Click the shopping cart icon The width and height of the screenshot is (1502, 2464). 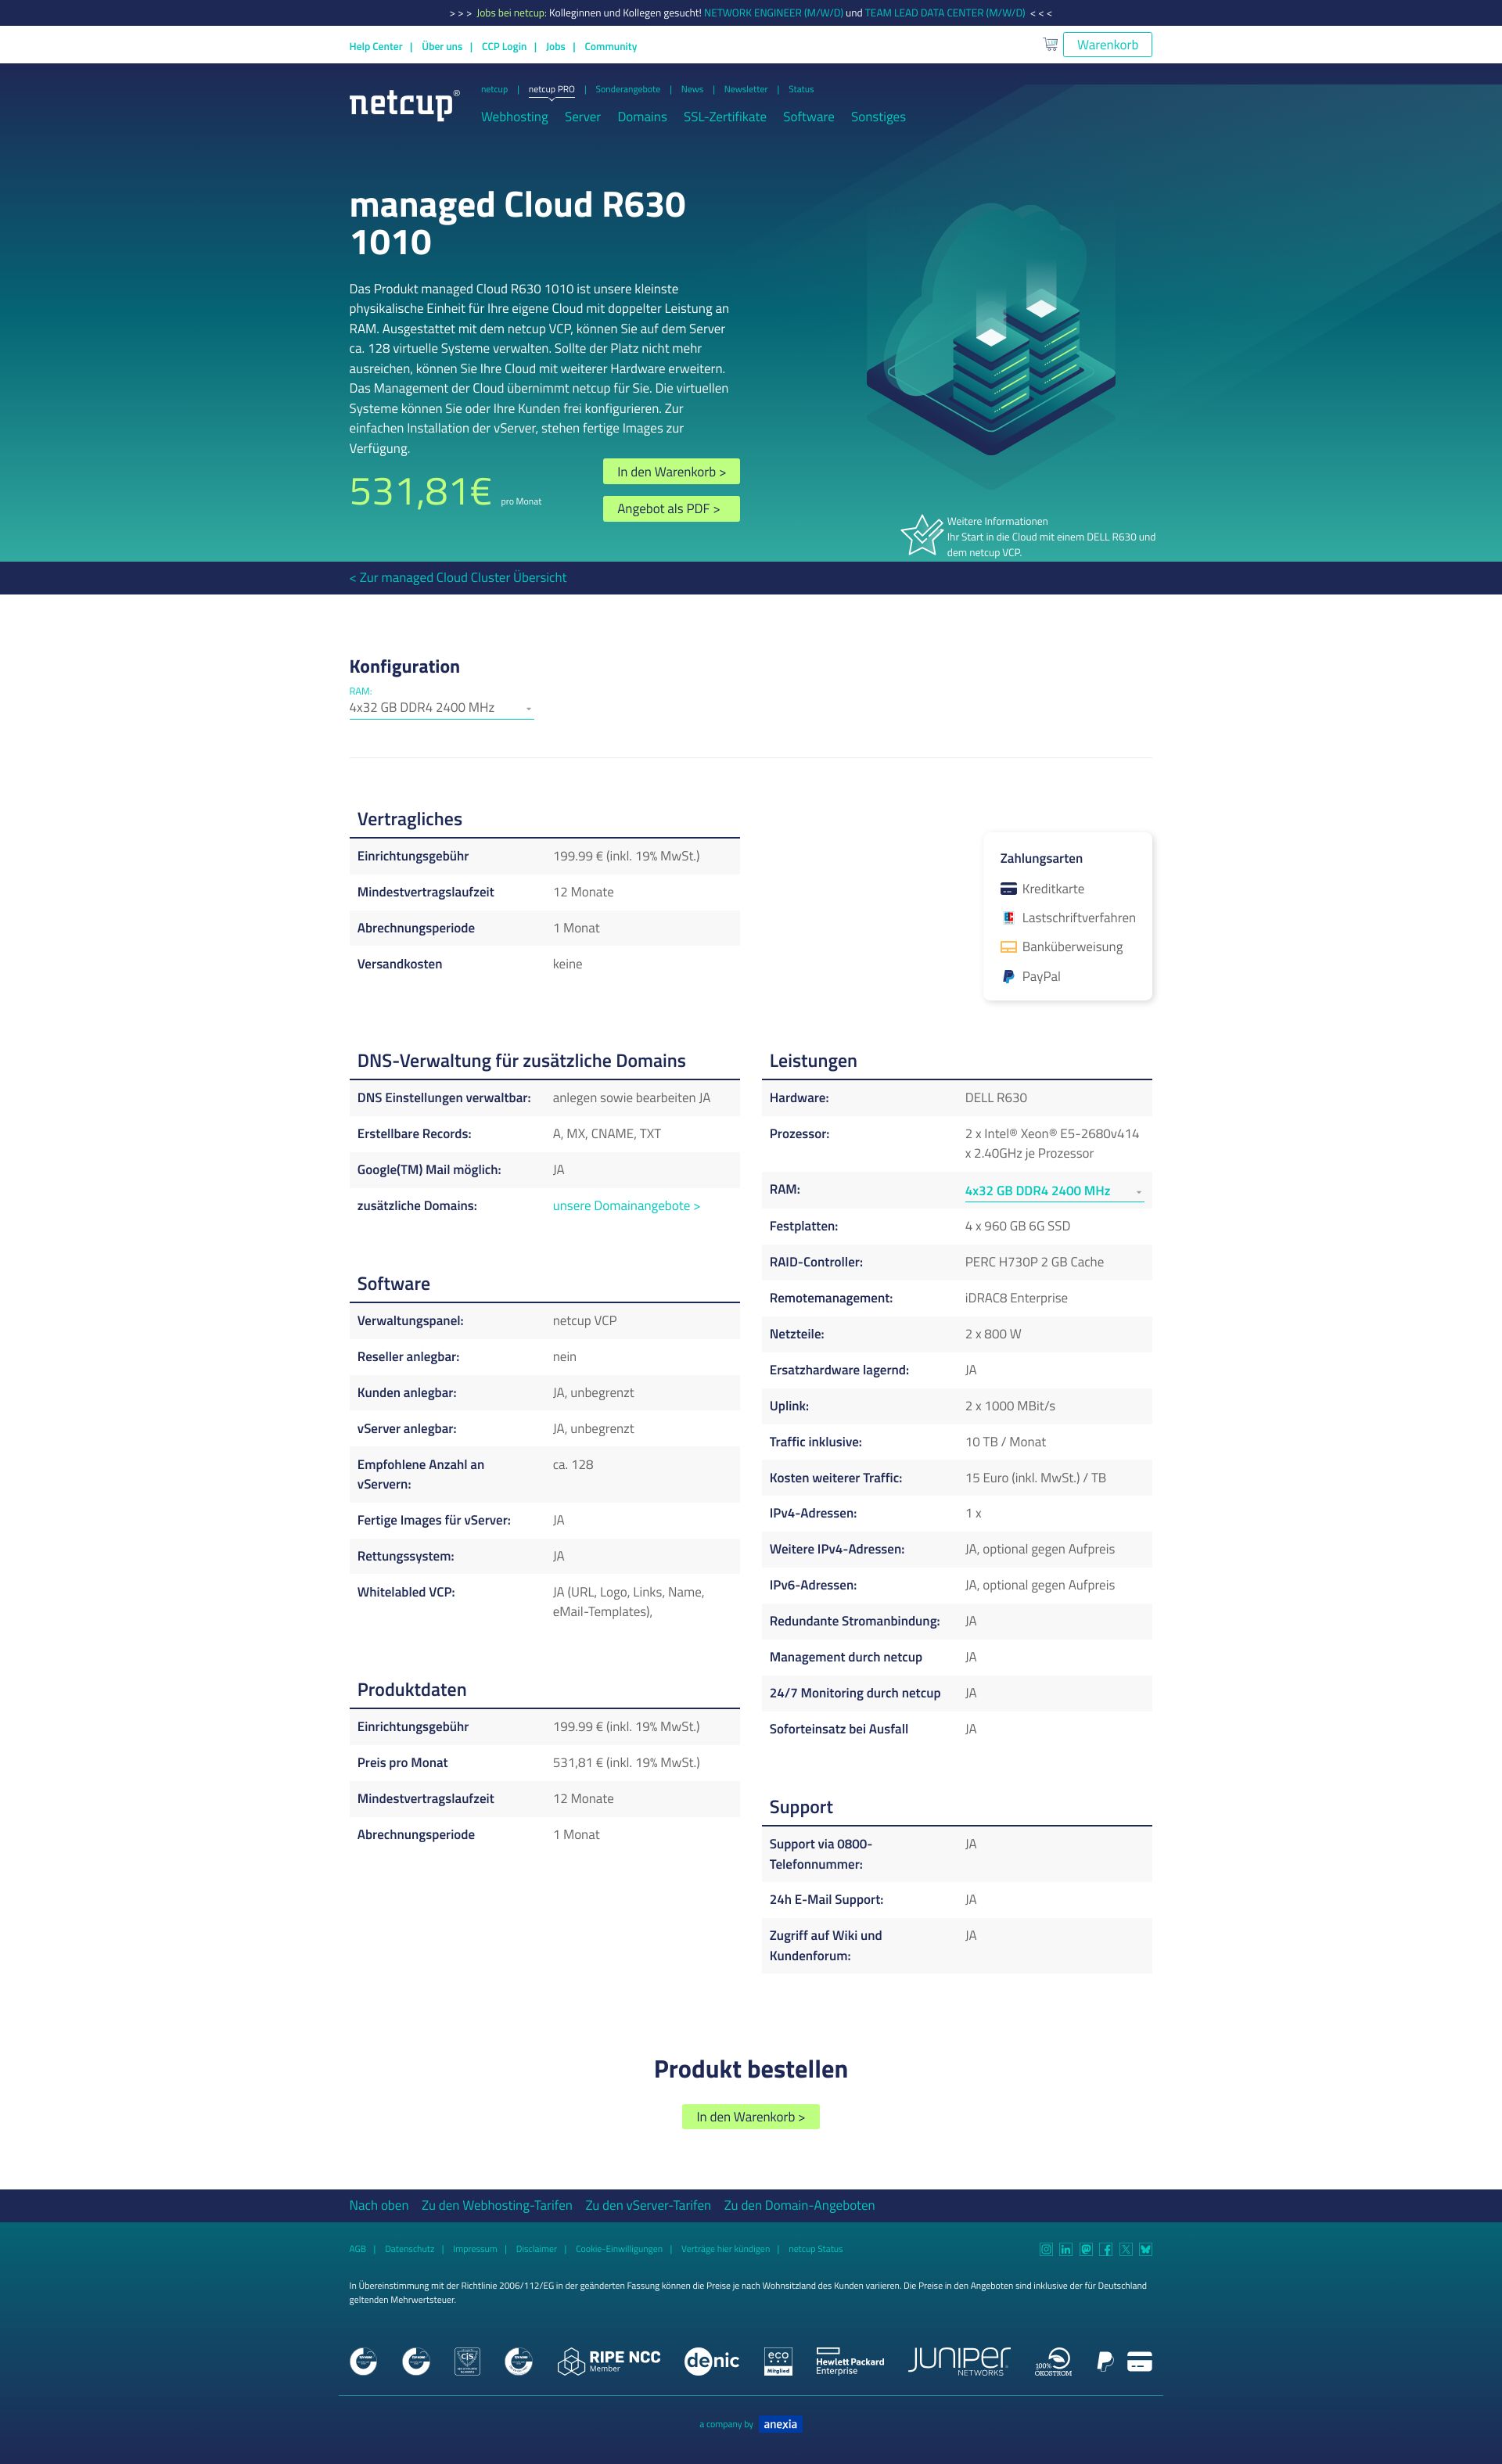1050,44
